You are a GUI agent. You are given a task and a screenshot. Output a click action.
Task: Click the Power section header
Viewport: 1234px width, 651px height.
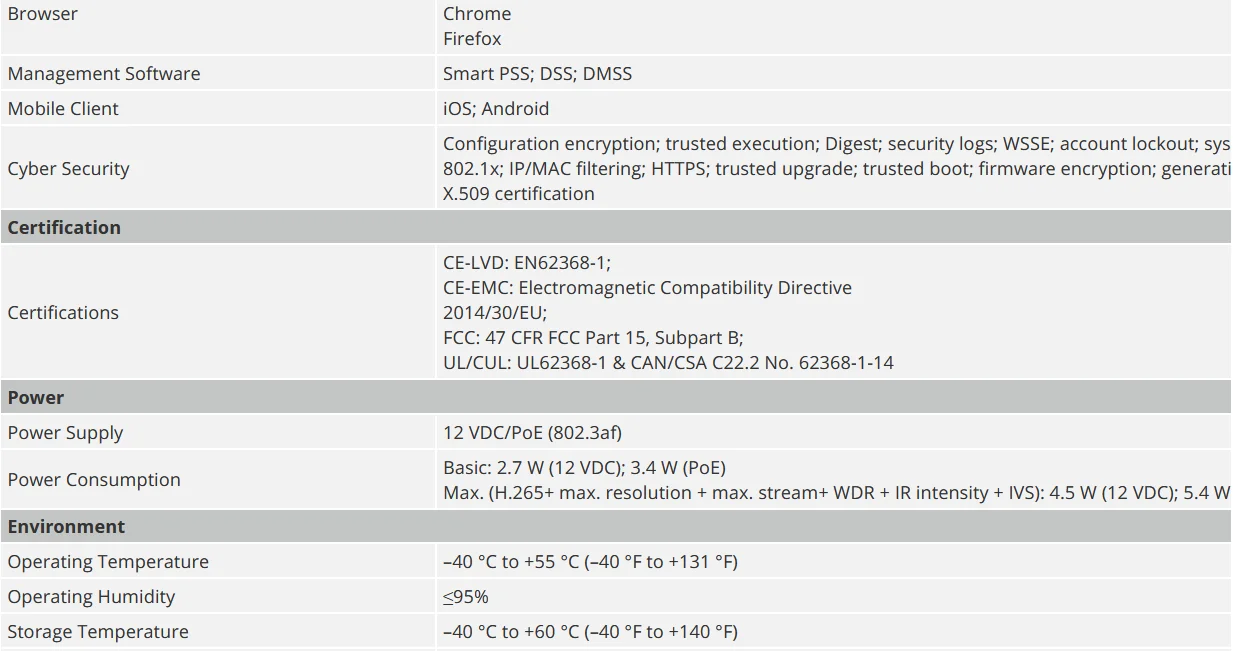pyautogui.click(x=36, y=398)
